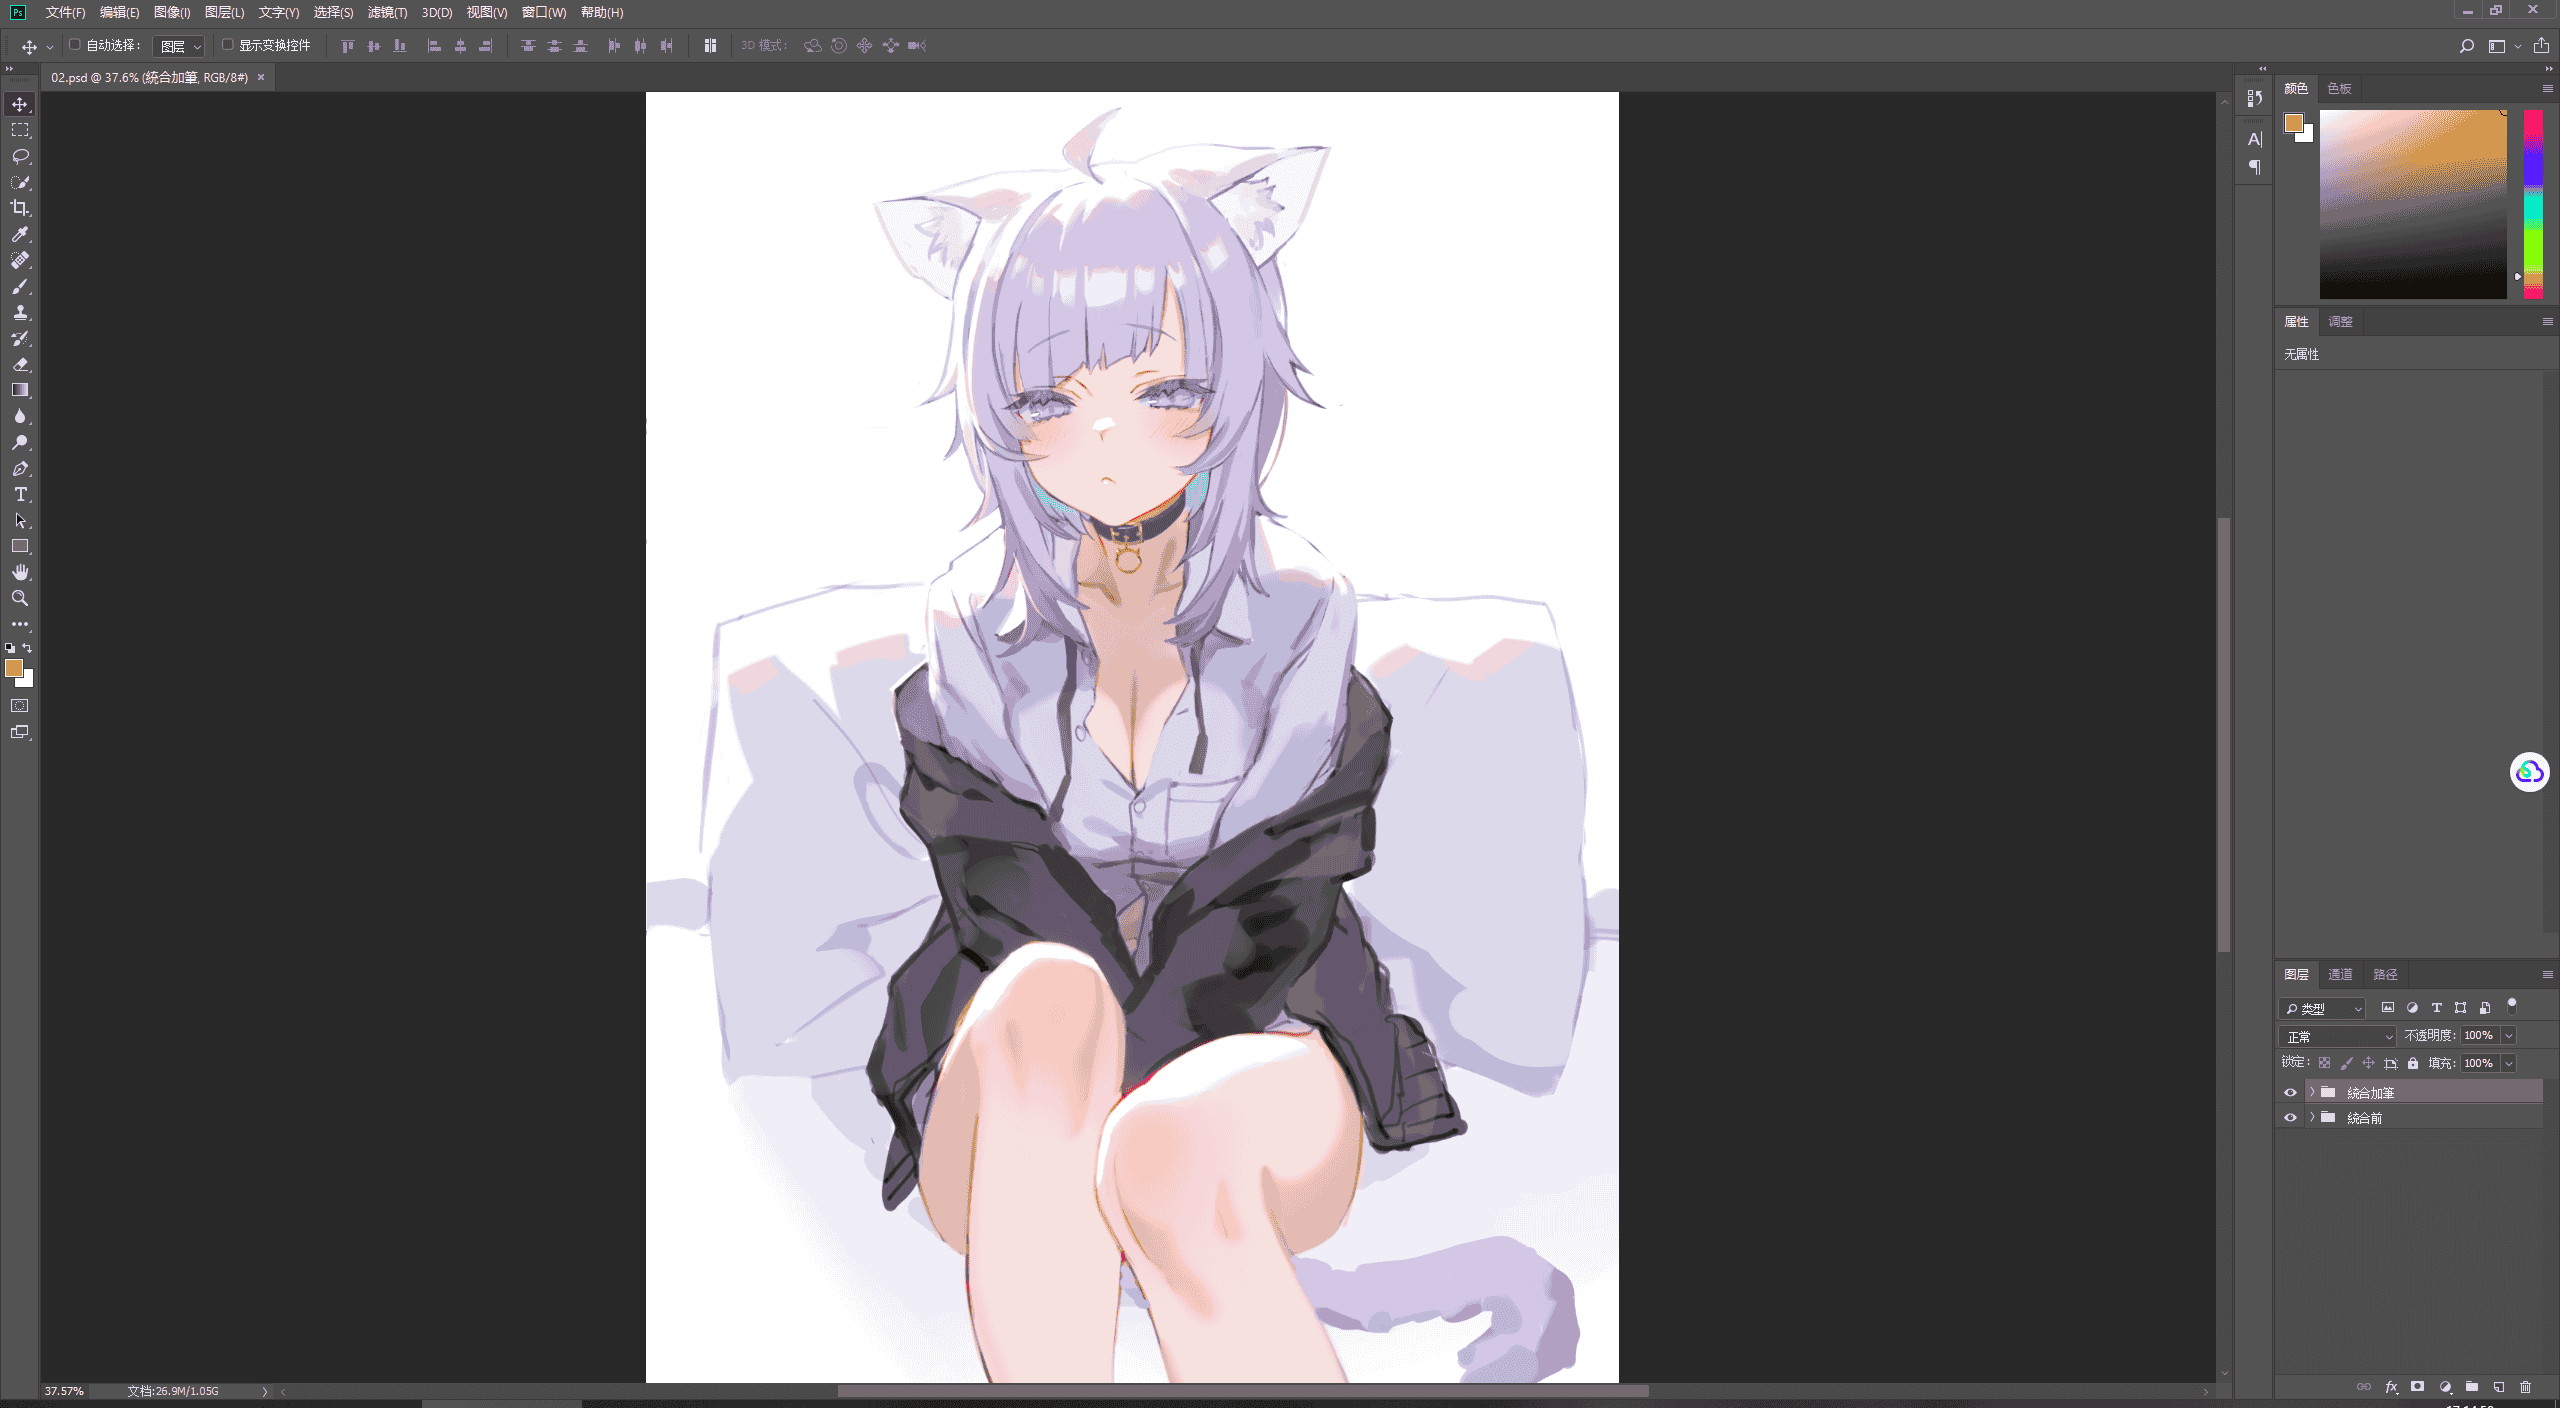Close the 02.psd document tab

[x=261, y=77]
